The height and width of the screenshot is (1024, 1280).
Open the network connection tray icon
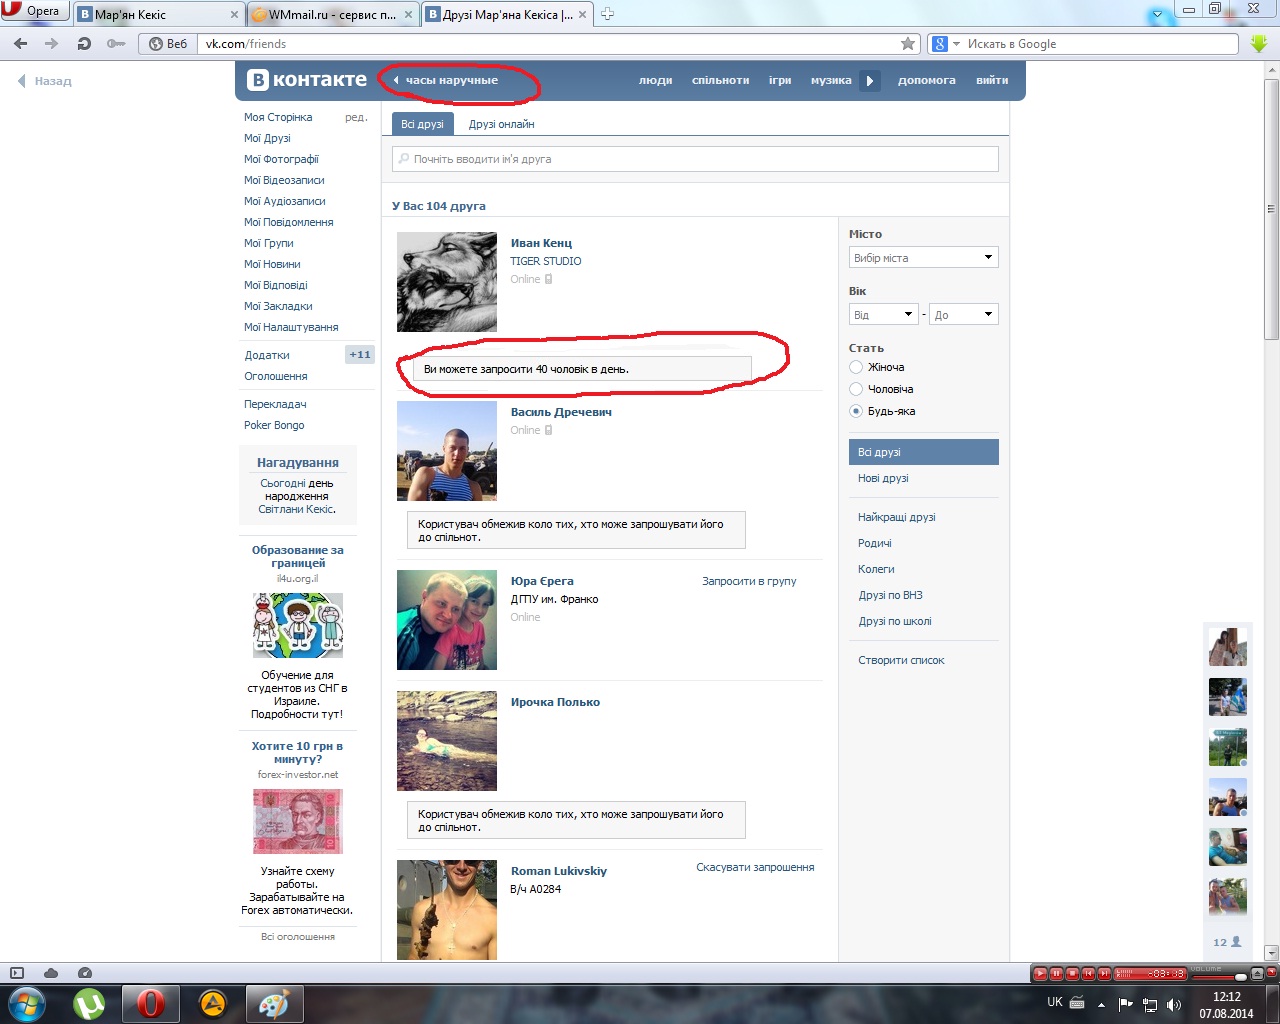click(1150, 1004)
